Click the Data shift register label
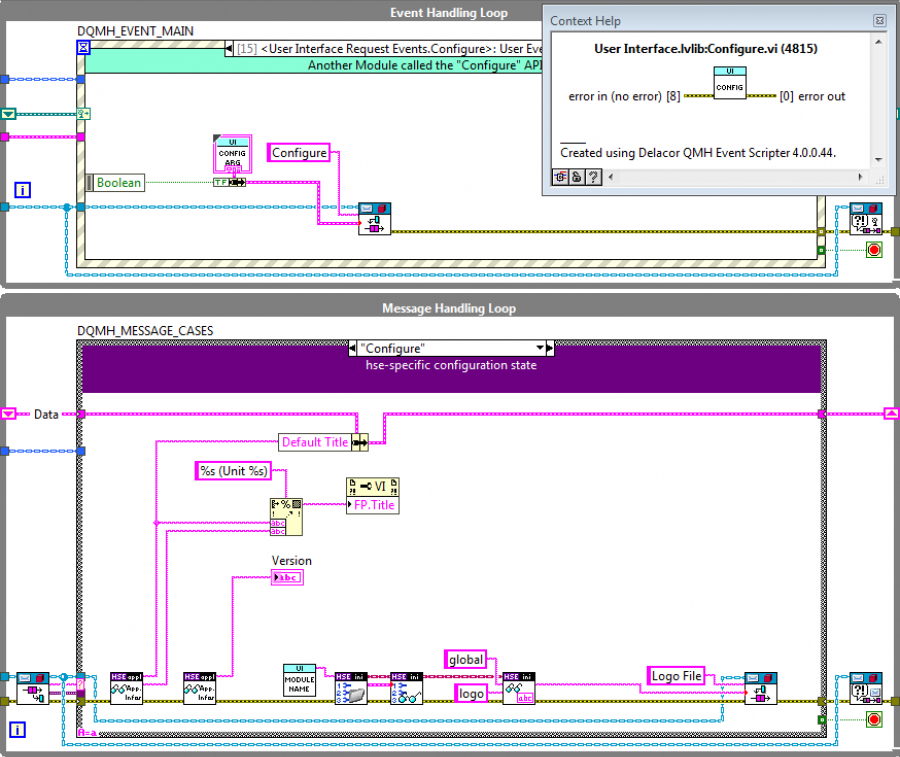Screen dimensions: 900x757 pos(46,414)
